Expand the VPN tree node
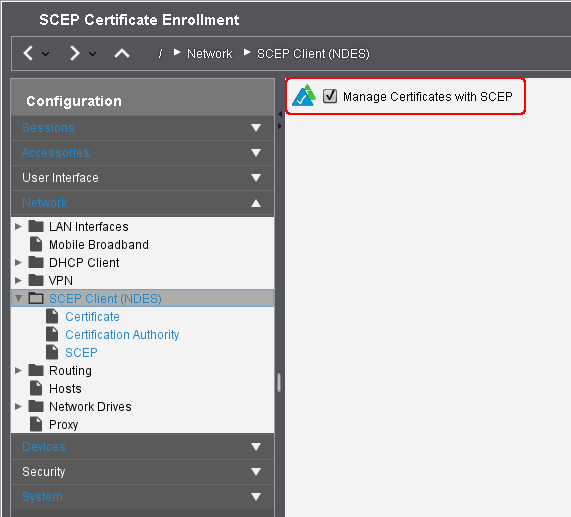 coord(18,280)
